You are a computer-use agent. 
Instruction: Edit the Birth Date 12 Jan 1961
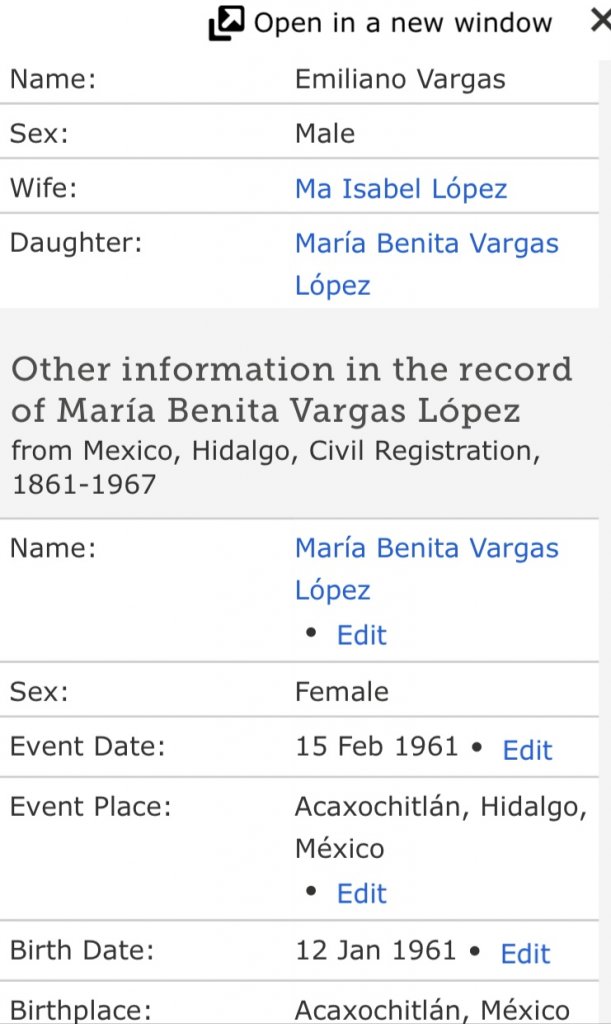(525, 954)
